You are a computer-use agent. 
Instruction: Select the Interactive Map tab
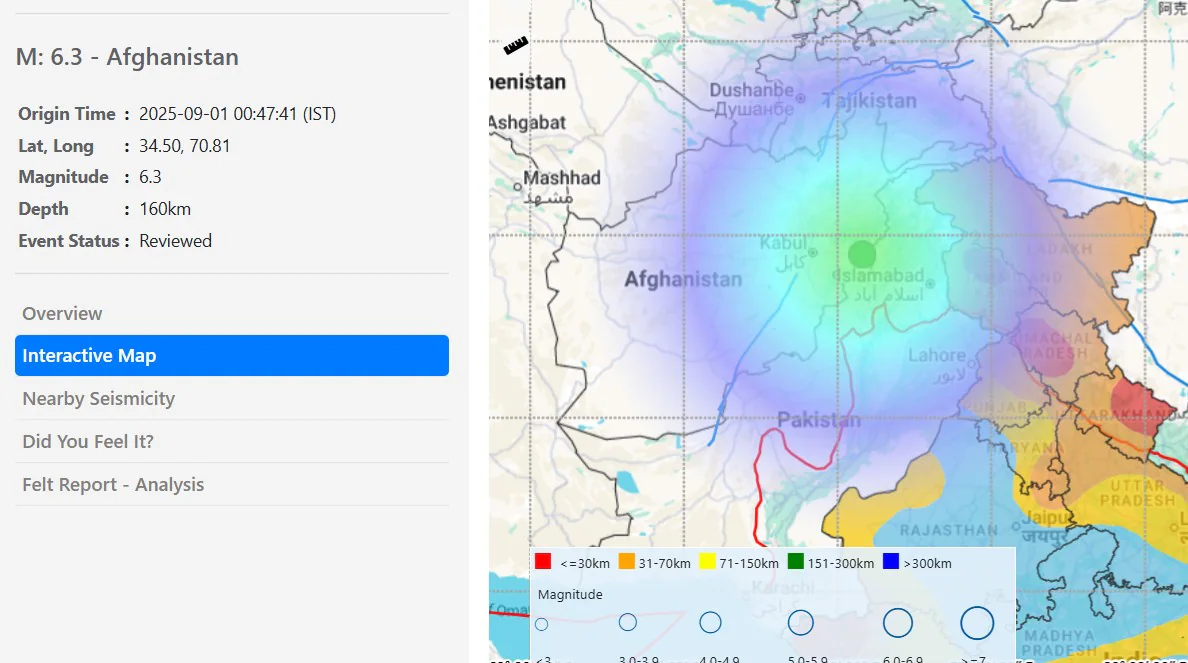(232, 355)
